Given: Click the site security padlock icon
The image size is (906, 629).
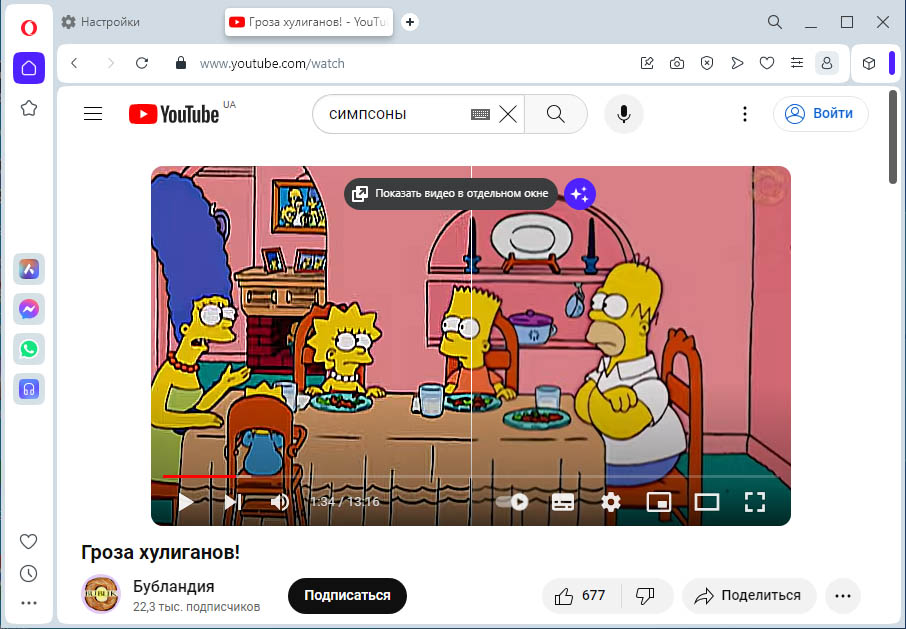Looking at the screenshot, I should [x=181, y=63].
